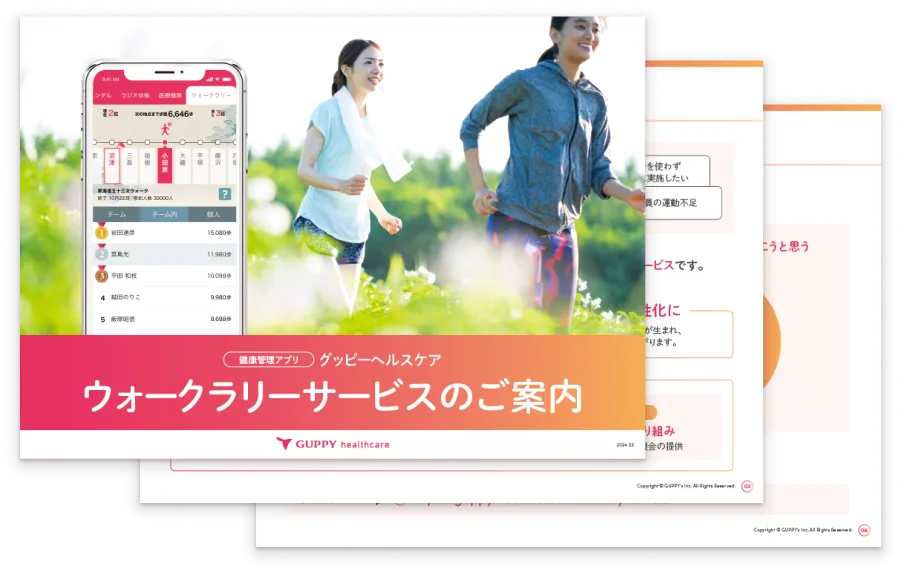Screen dimensions: 898x567
Task: Select the highlighted 小田原 station marker
Action: [165, 165]
